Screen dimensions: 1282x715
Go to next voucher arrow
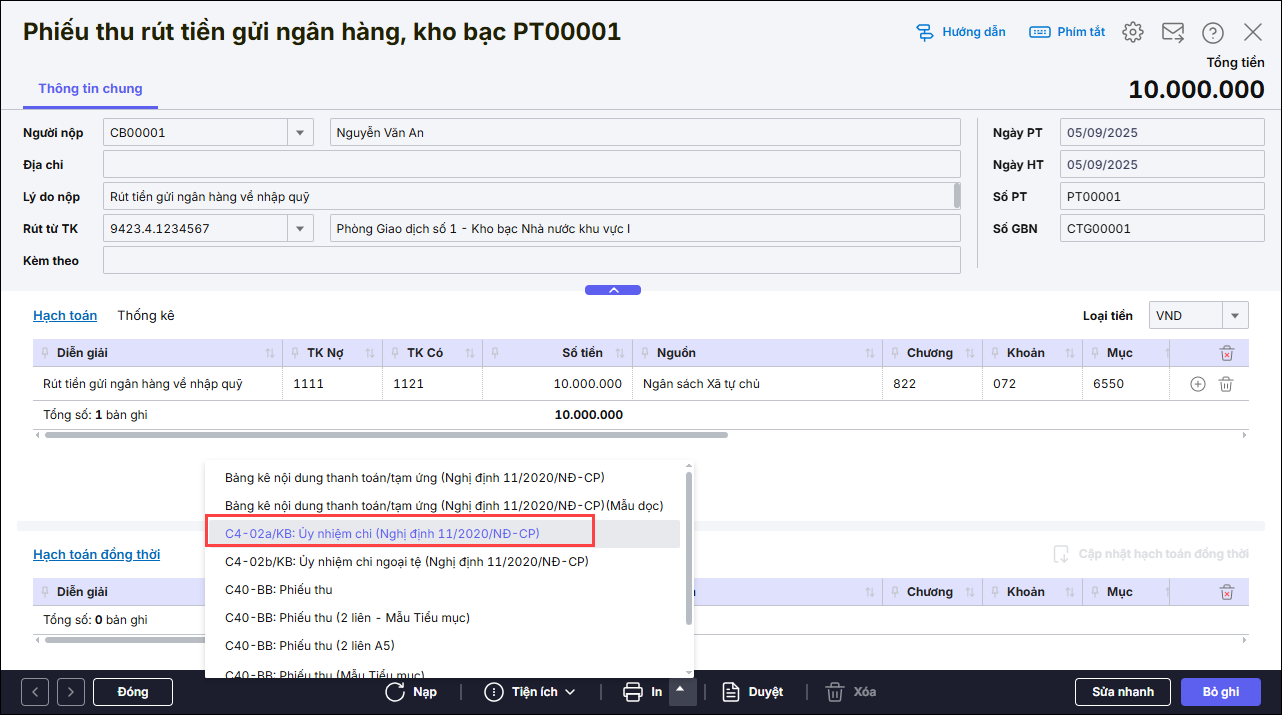click(x=71, y=692)
